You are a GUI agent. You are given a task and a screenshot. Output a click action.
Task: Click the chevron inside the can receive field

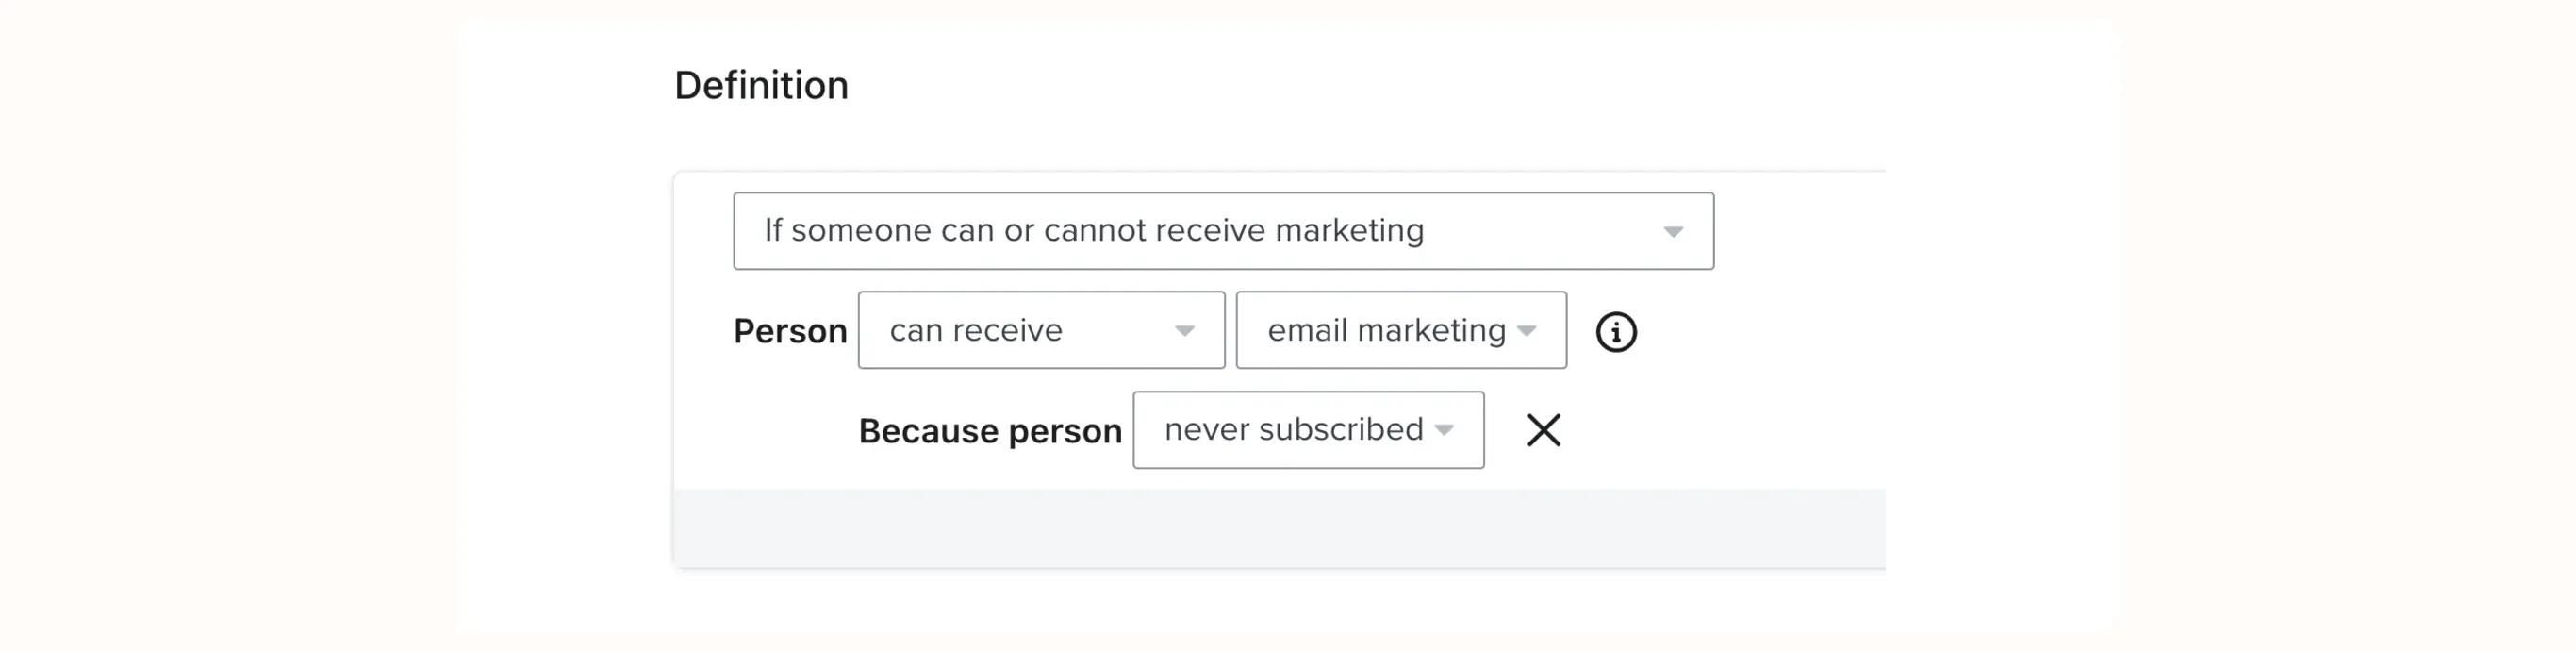(x=1186, y=330)
